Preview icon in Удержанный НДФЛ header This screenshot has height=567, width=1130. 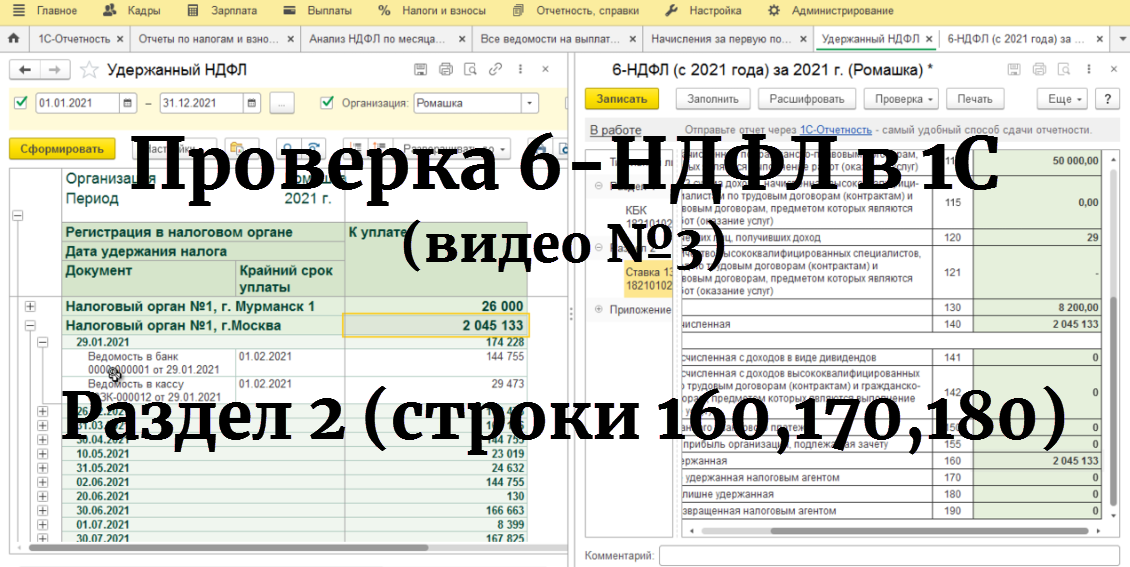pos(471,70)
